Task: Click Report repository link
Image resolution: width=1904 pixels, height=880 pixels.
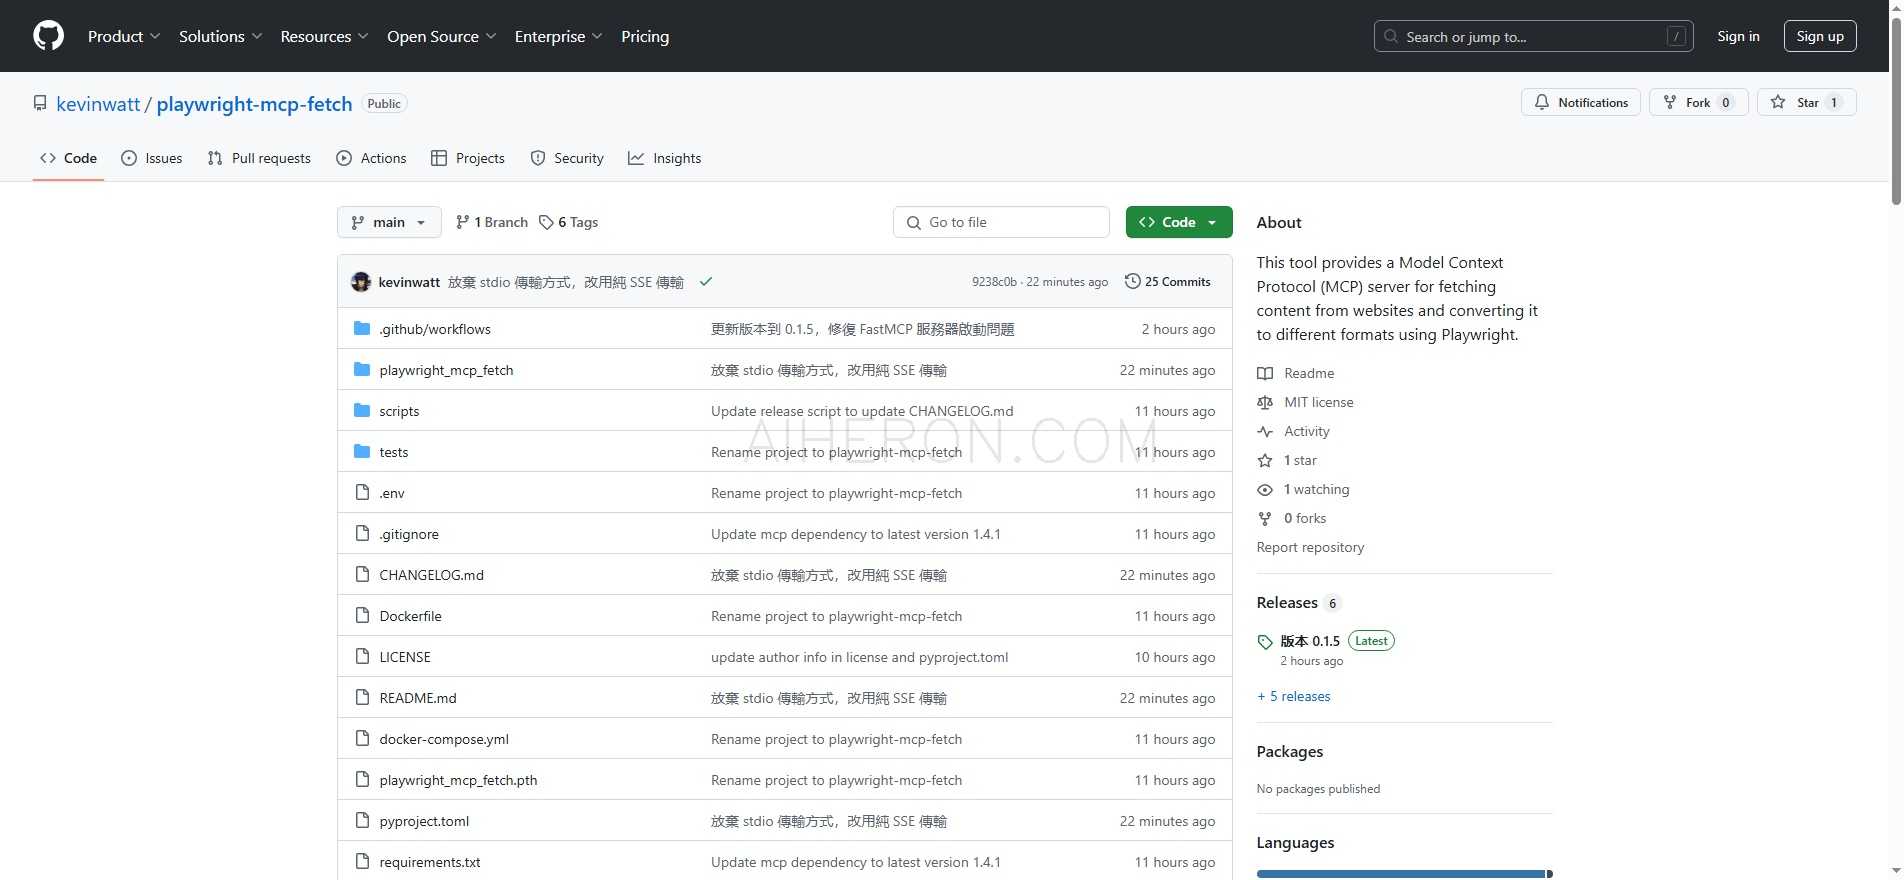Action: 1310,547
